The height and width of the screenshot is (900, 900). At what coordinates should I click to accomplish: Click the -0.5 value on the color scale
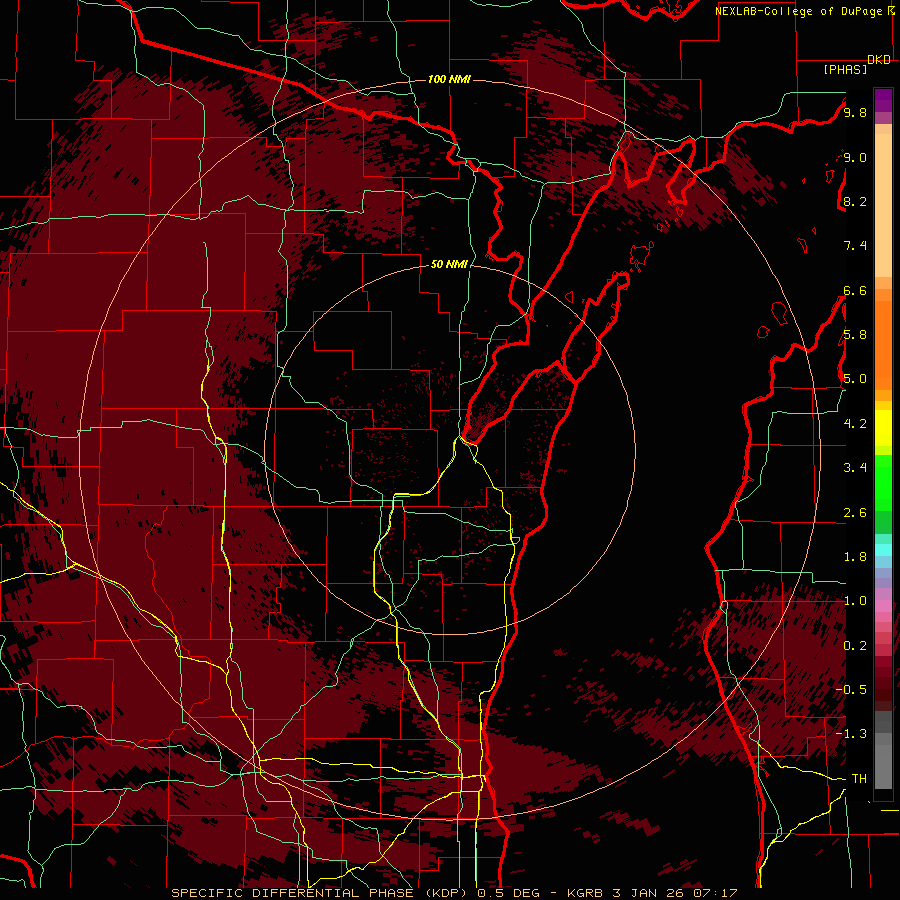pos(851,690)
